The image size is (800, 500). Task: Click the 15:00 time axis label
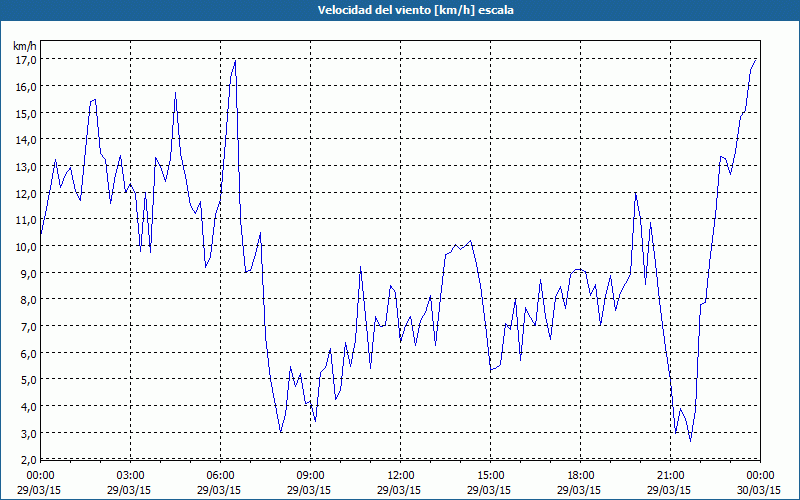coord(490,476)
